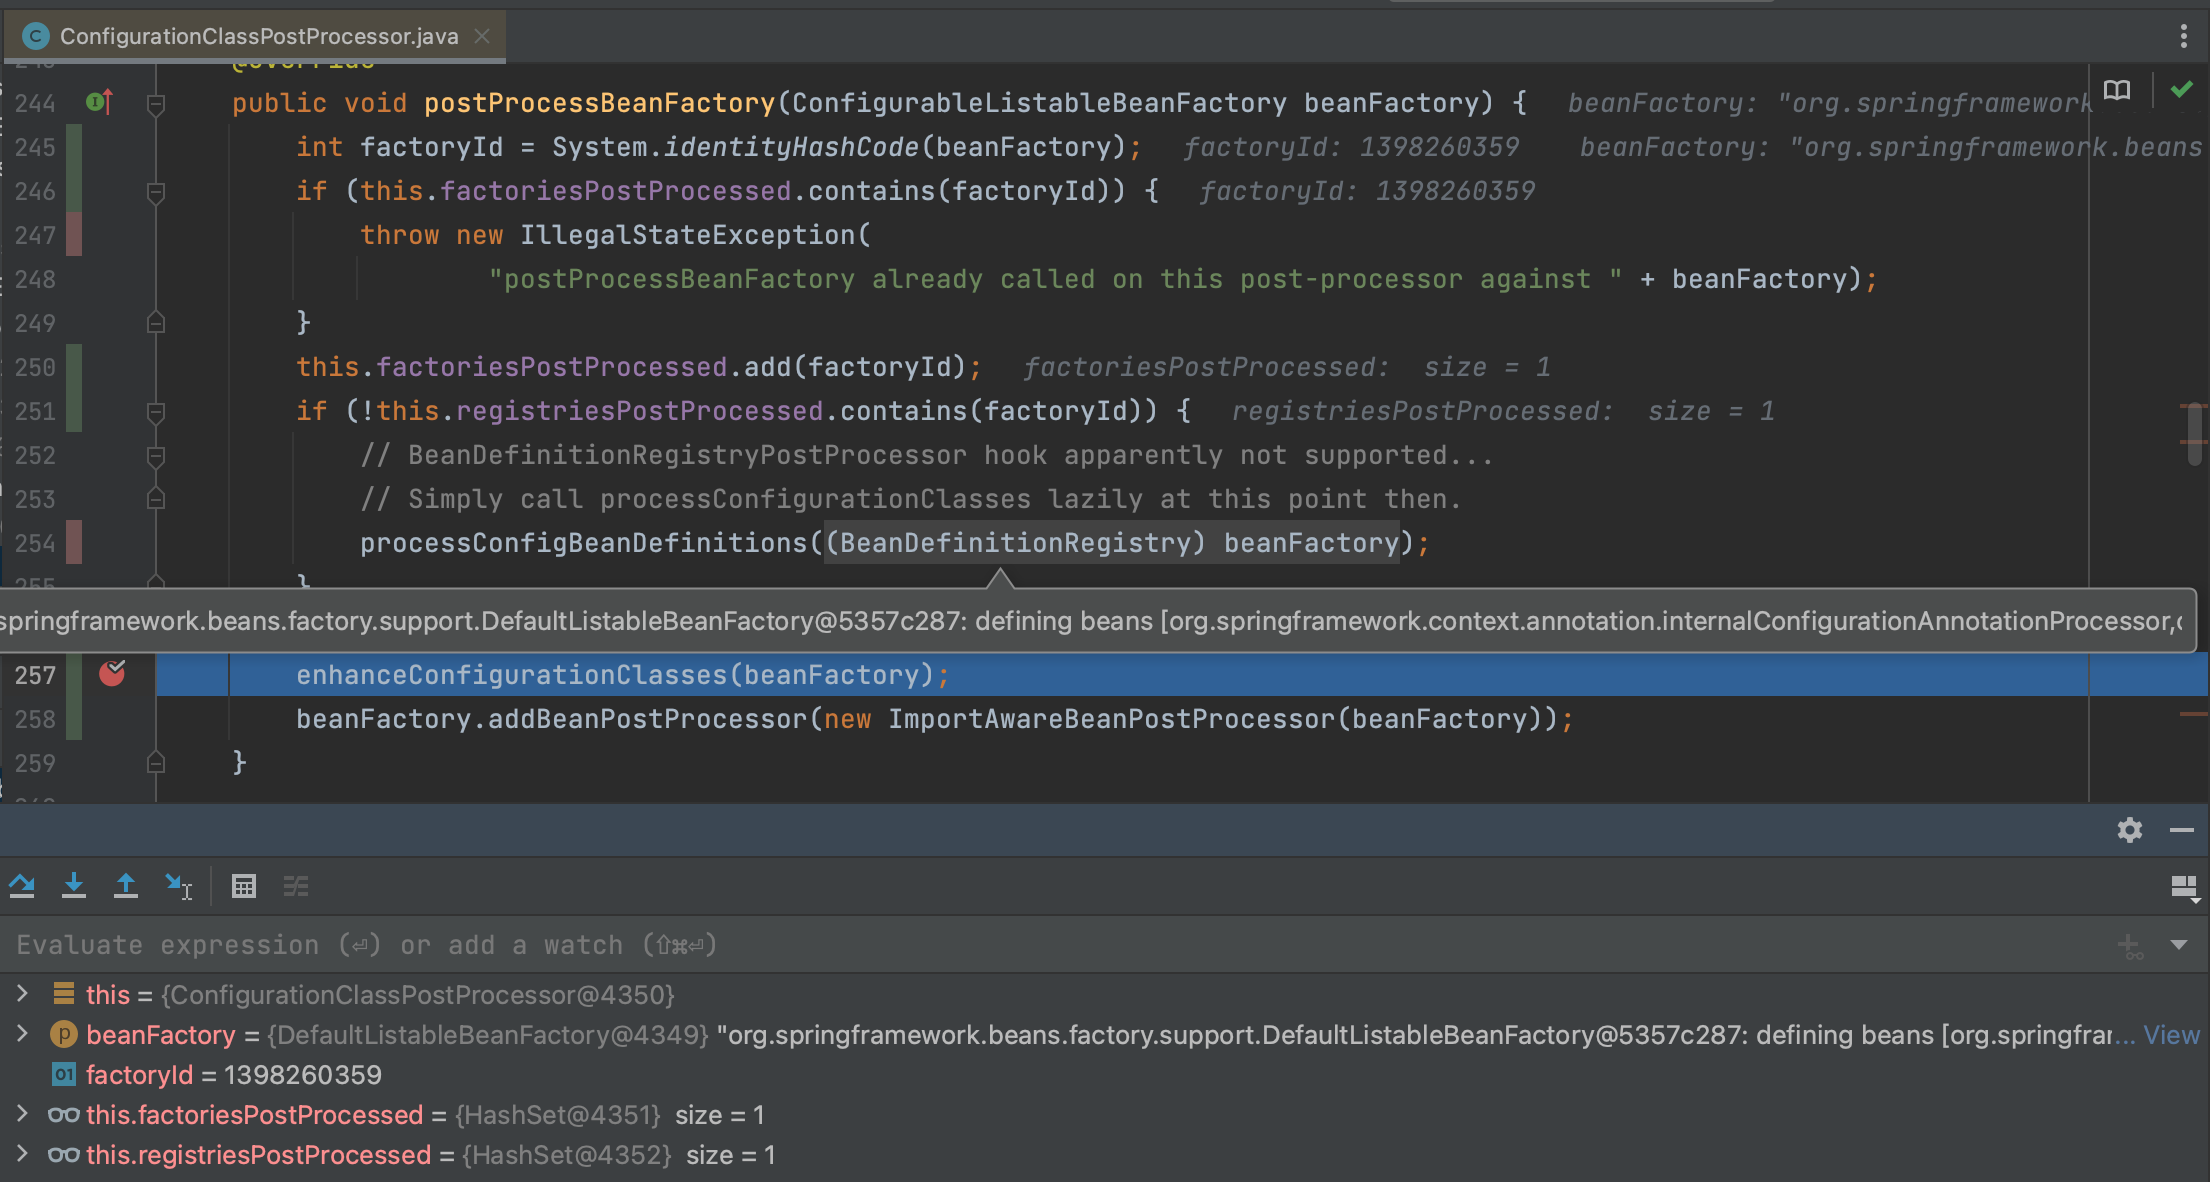Open the editor tabs more-options menu
2210x1182 pixels.
click(2183, 36)
